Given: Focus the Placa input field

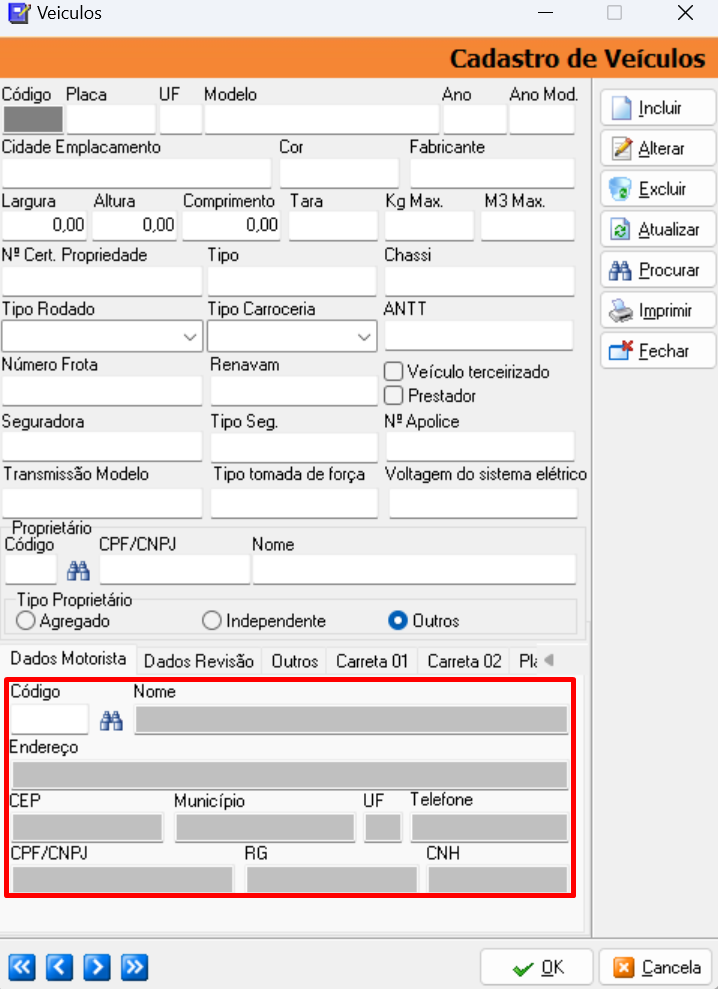Looking at the screenshot, I should coord(111,119).
